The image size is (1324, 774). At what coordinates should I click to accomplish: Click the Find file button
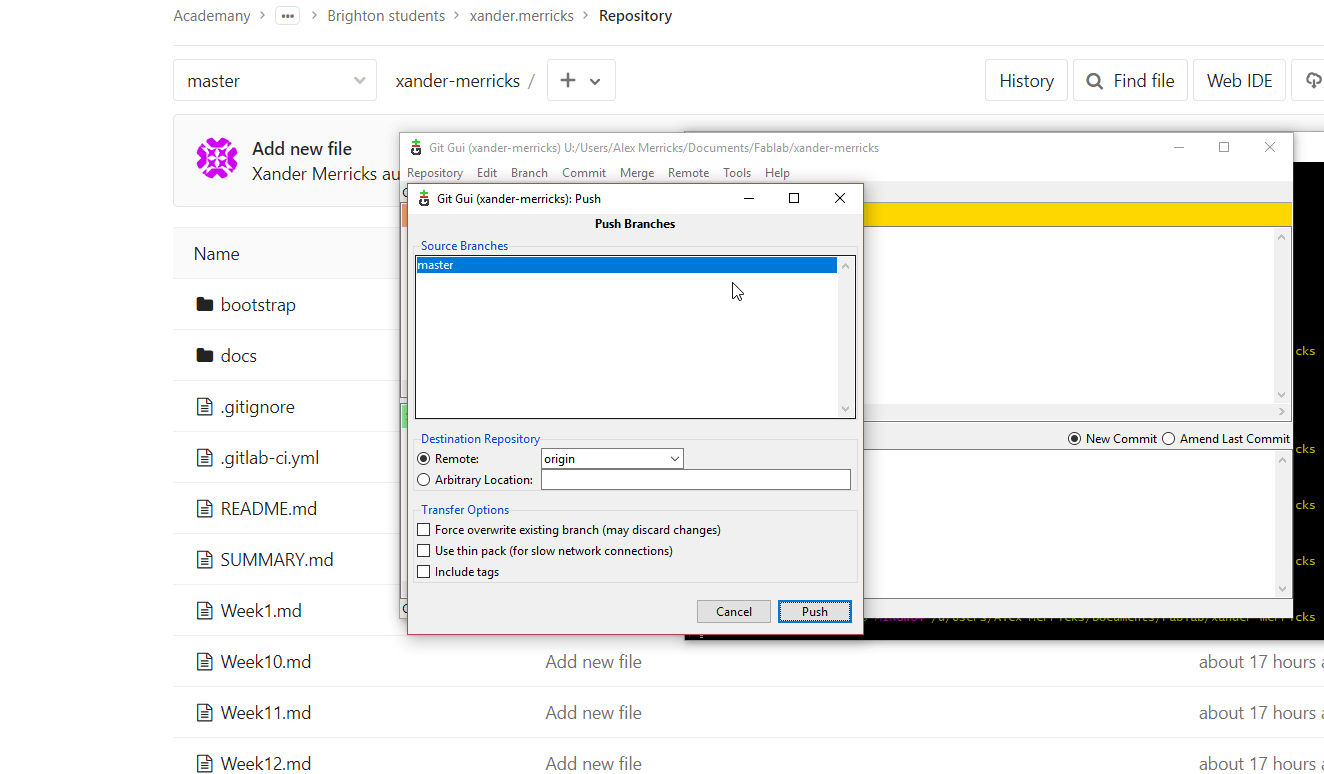(1131, 81)
